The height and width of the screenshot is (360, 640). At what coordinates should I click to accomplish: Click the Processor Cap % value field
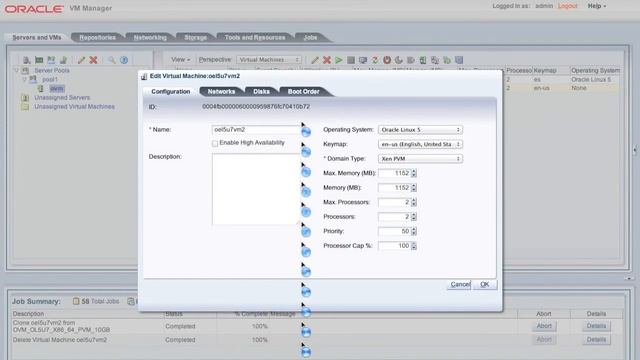[394, 246]
